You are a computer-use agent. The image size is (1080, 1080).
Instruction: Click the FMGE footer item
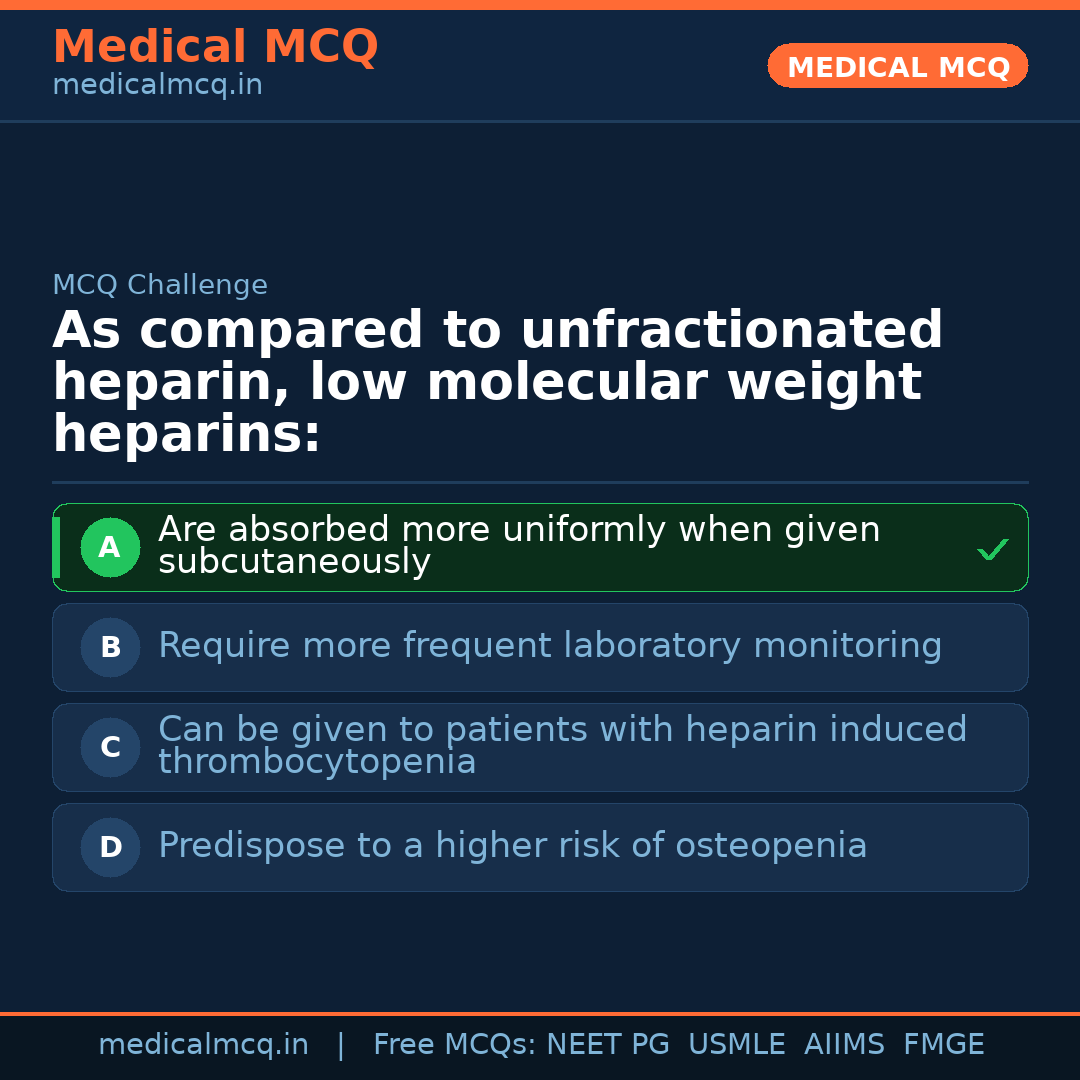tap(943, 1045)
